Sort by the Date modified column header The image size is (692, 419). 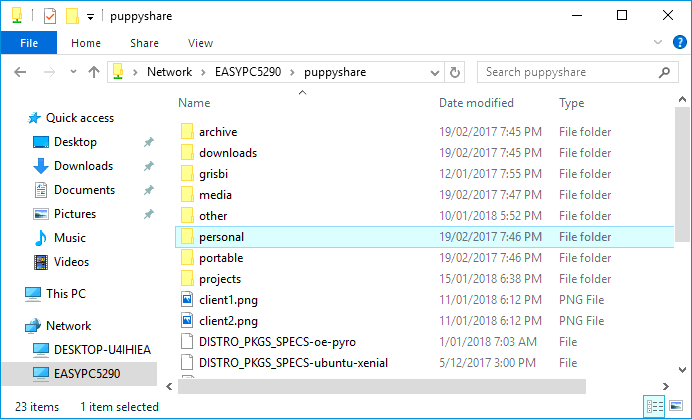pos(476,103)
